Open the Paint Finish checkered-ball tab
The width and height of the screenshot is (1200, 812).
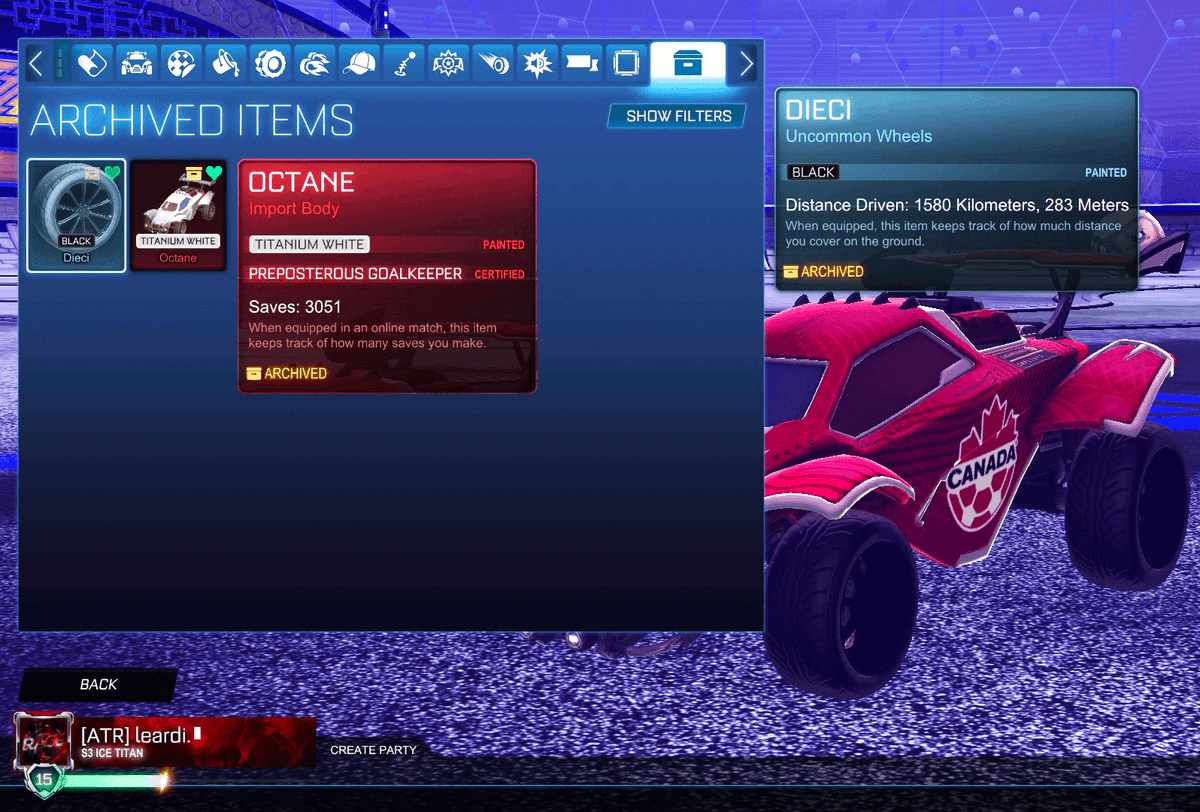coord(181,63)
